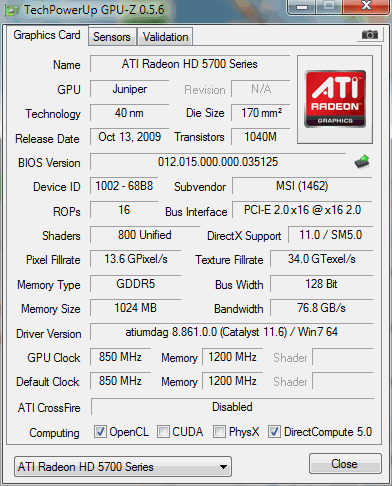Click the Name field showing ATI Radeon
Image resolution: width=392 pixels, height=486 pixels.
coord(190,64)
